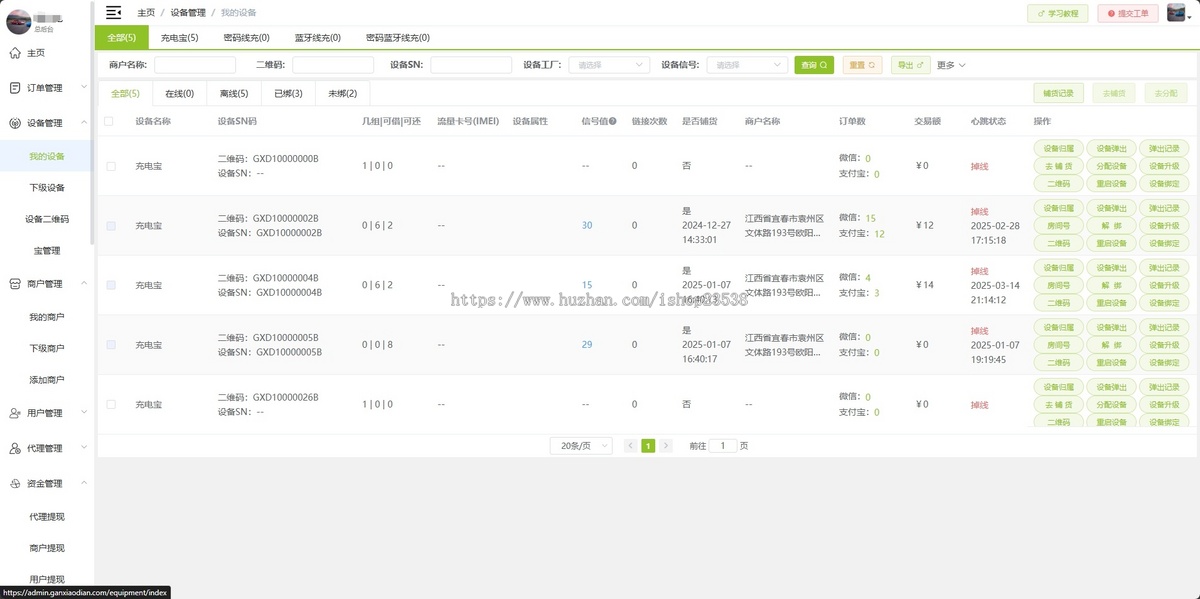Select the 用户管理 person icon
The height and width of the screenshot is (599, 1200).
(x=14, y=412)
